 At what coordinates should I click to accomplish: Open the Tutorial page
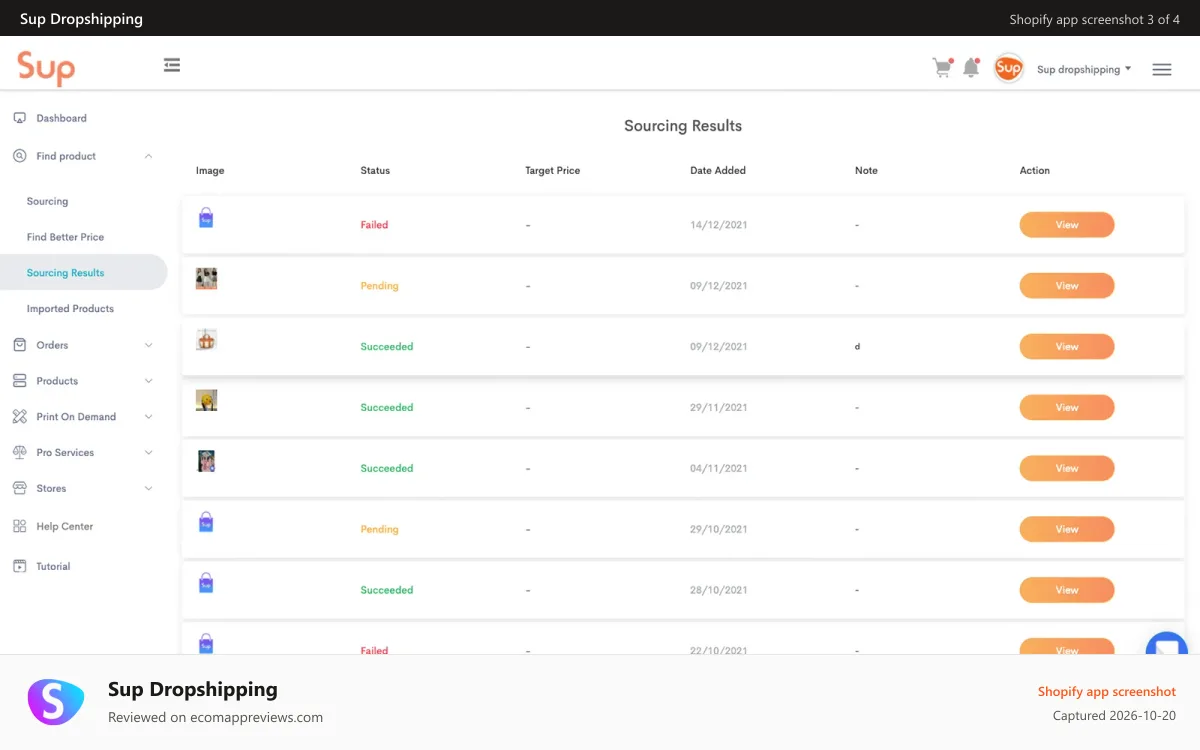(x=53, y=566)
